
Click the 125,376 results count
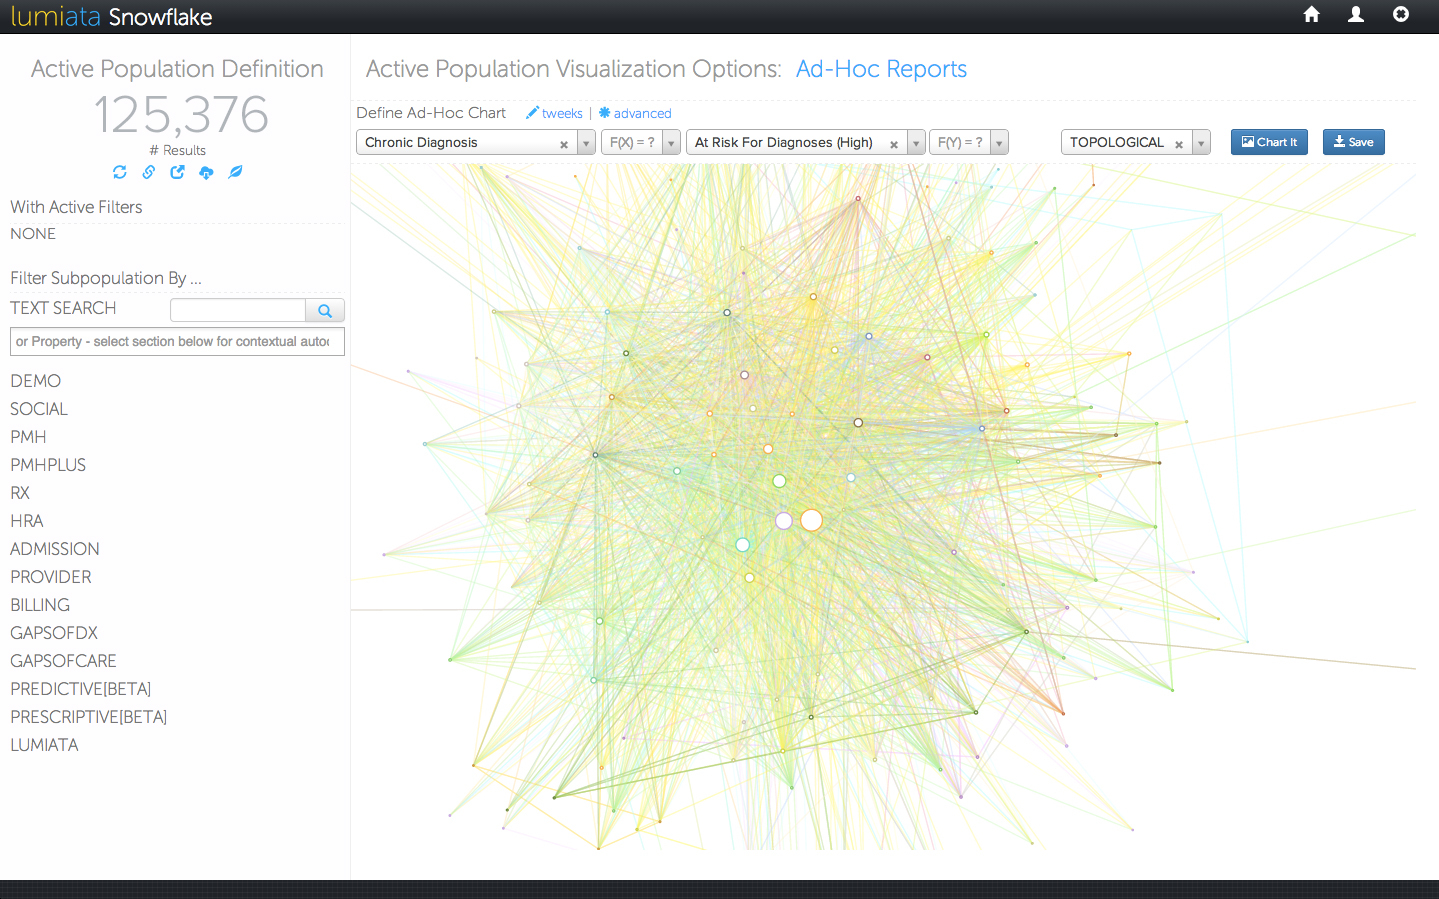pyautogui.click(x=181, y=114)
